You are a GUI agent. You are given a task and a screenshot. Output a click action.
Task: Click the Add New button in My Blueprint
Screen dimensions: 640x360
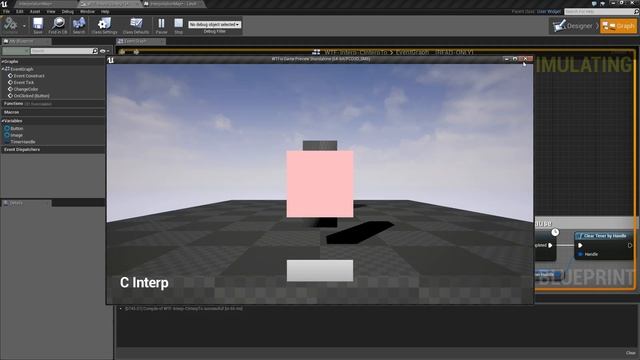click(16, 51)
